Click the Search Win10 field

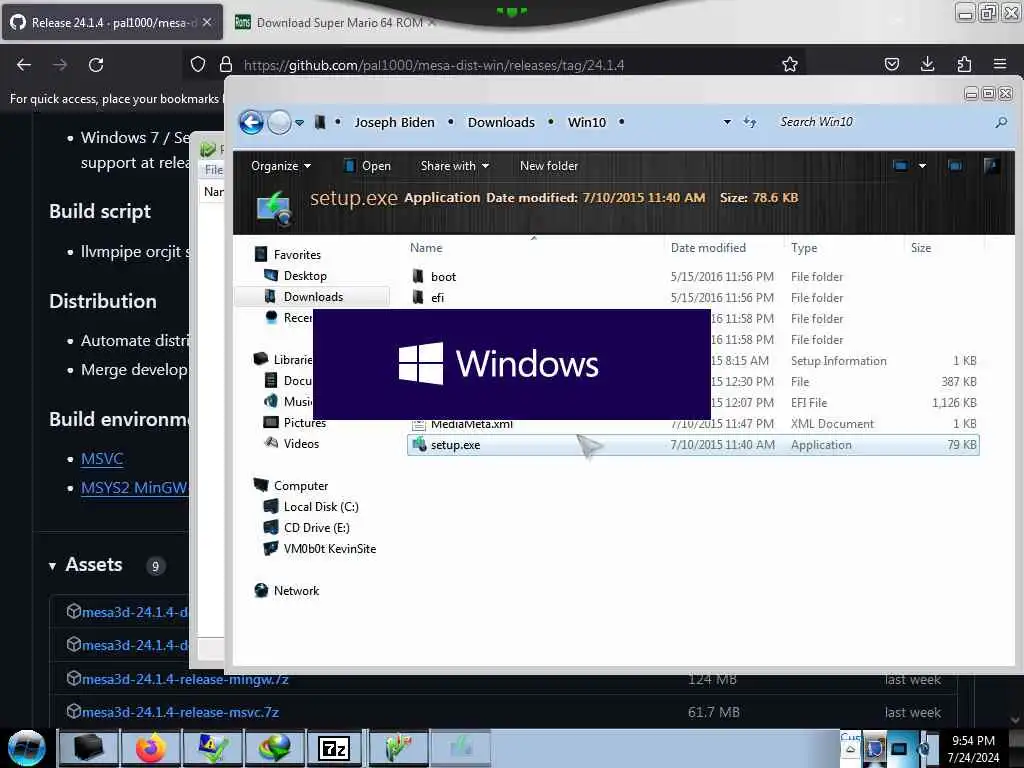click(x=882, y=122)
